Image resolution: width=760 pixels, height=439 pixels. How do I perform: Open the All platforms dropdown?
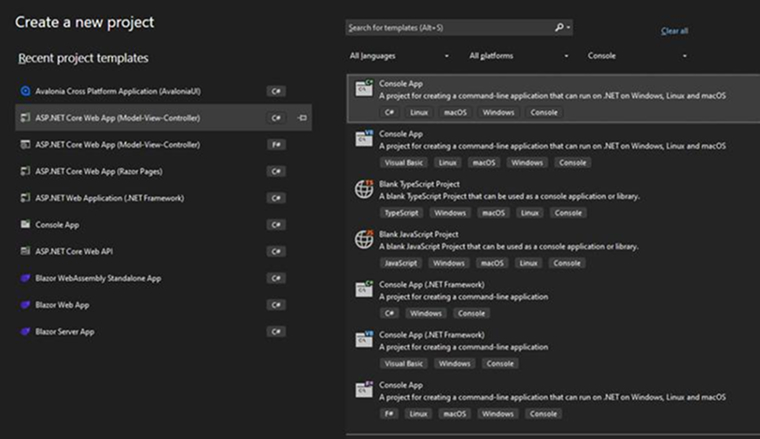[517, 56]
